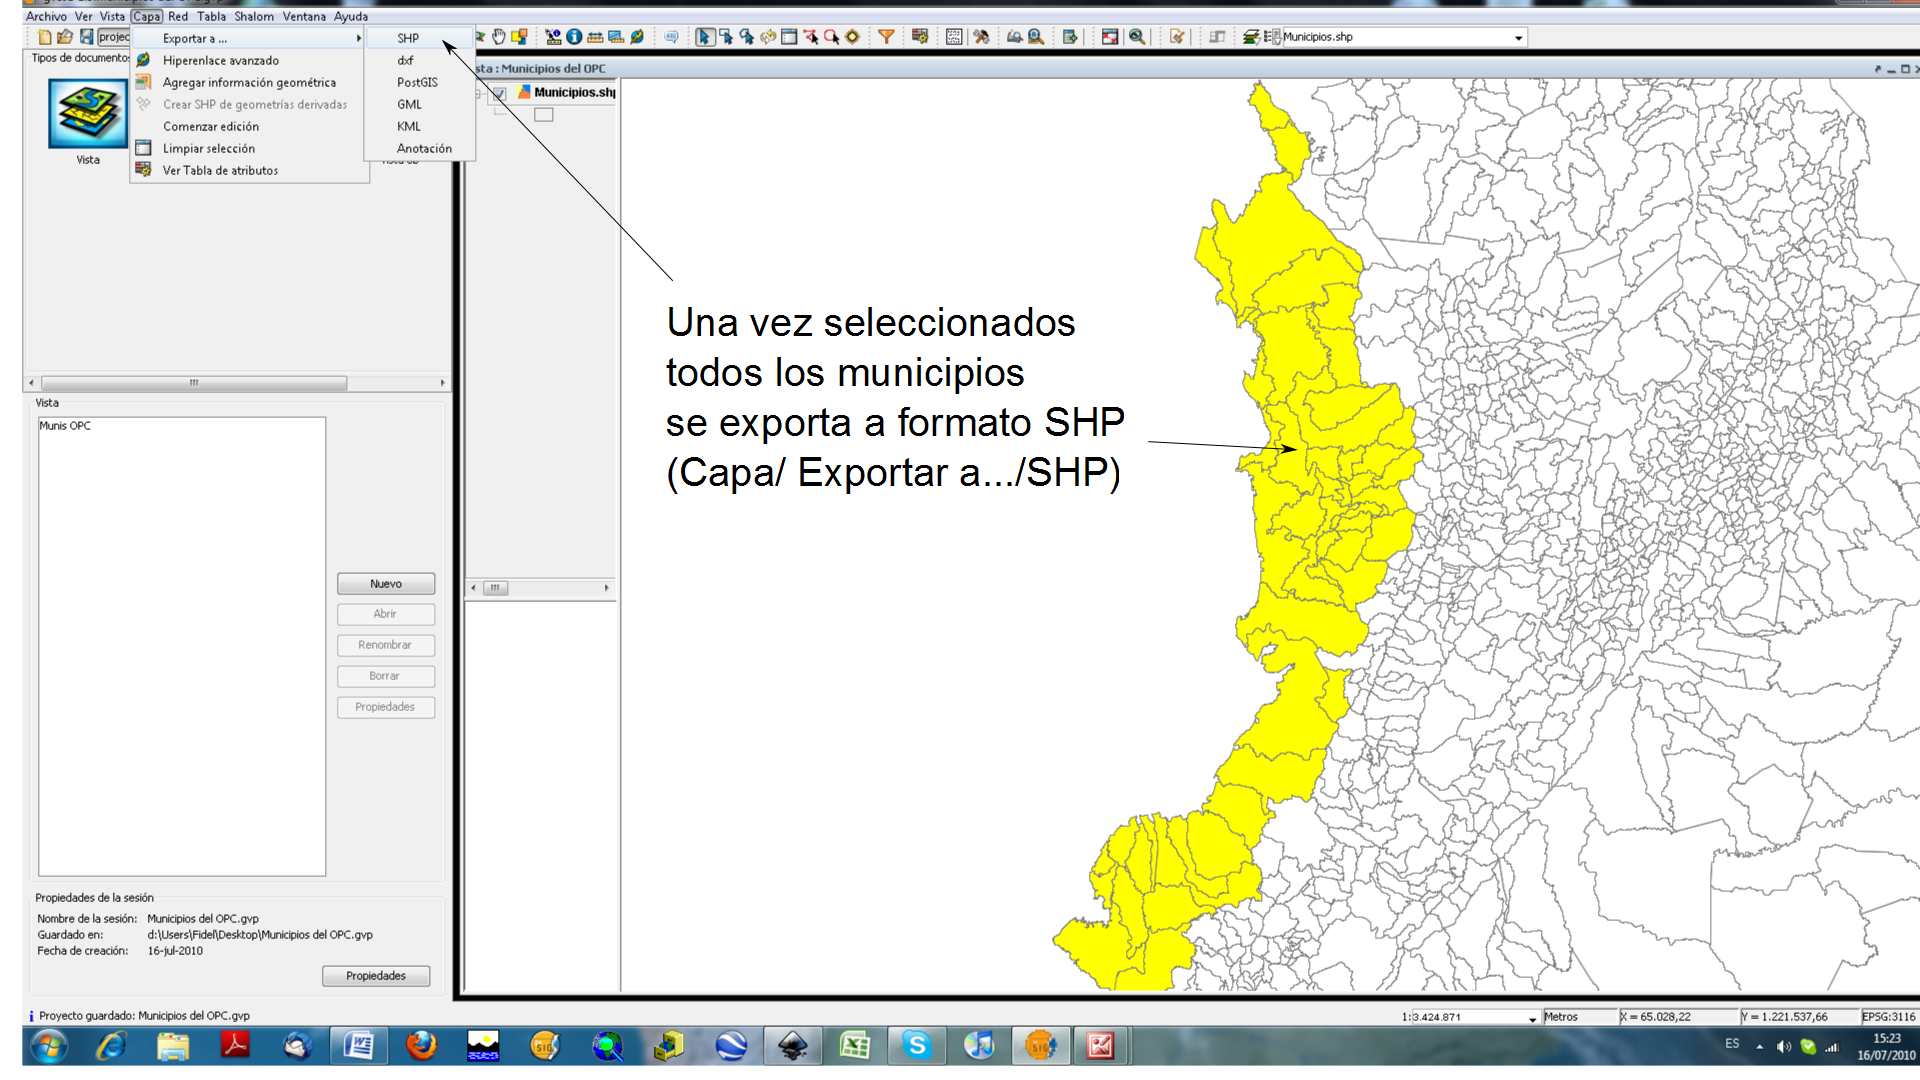Screen dimensions: 1920x1080
Task: Select Ver Tabla de atributos
Action: [220, 170]
